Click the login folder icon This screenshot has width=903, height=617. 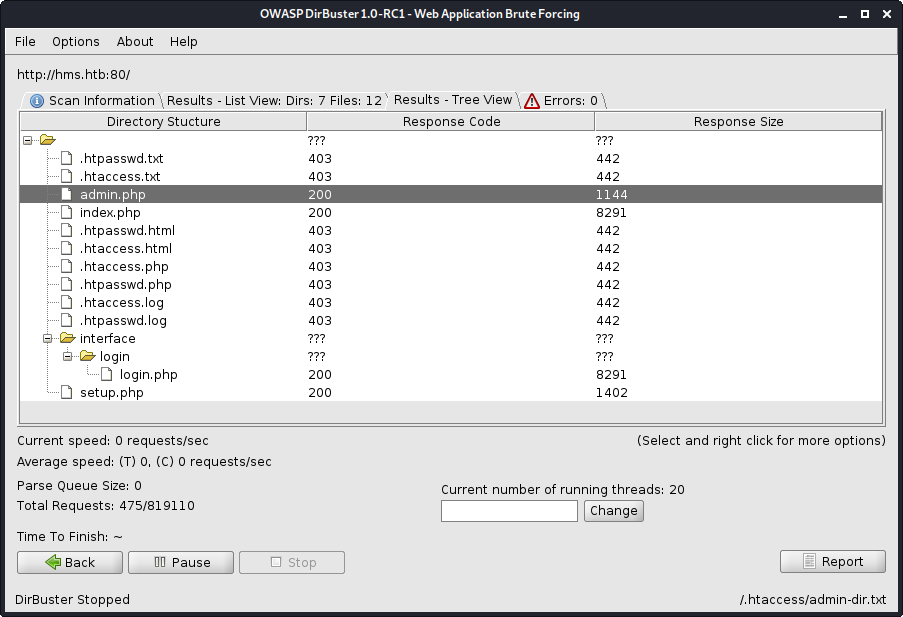tap(87, 356)
